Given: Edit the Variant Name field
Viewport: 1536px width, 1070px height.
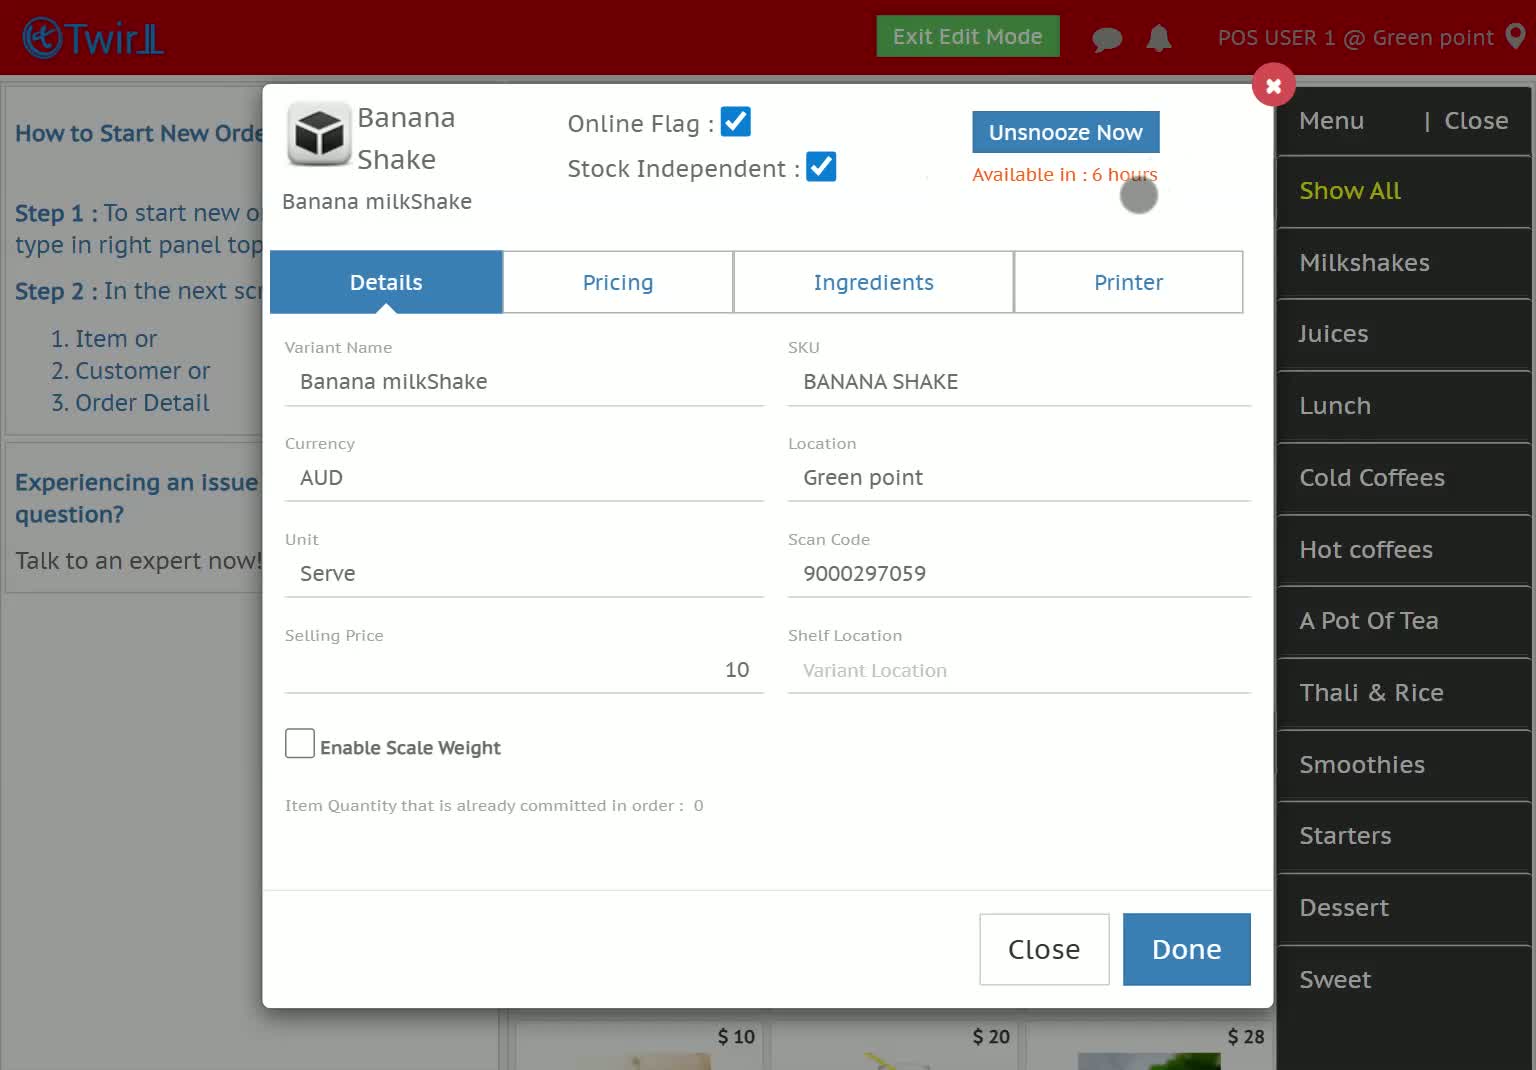Looking at the screenshot, I should (524, 382).
